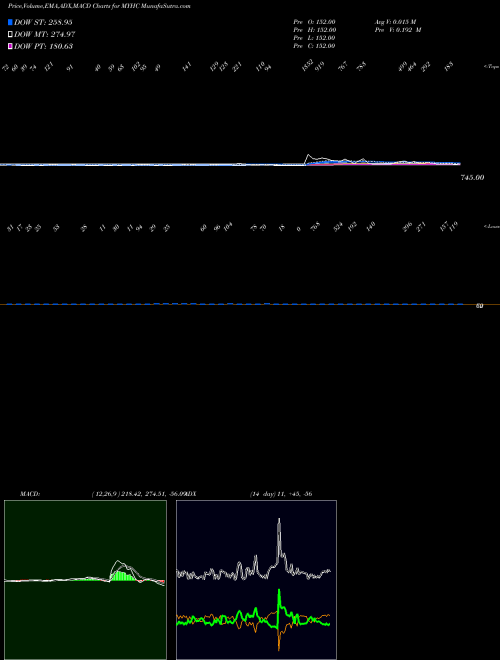Image resolution: width=500 pixels, height=660 pixels.
Task: Click the 140 low value label
Action: pyautogui.click(x=370, y=227)
